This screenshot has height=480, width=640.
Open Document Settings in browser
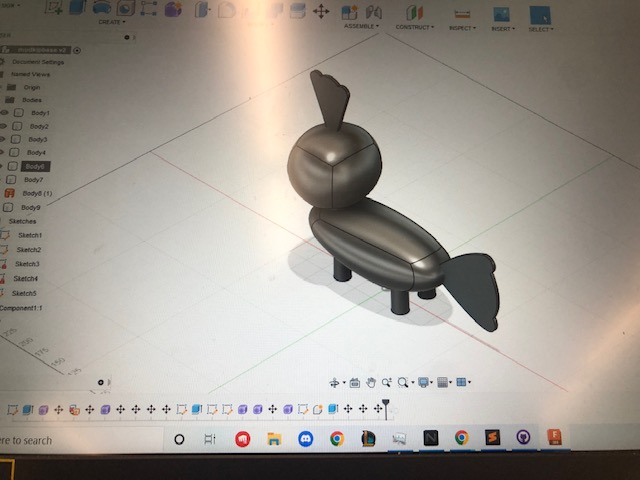point(38,62)
